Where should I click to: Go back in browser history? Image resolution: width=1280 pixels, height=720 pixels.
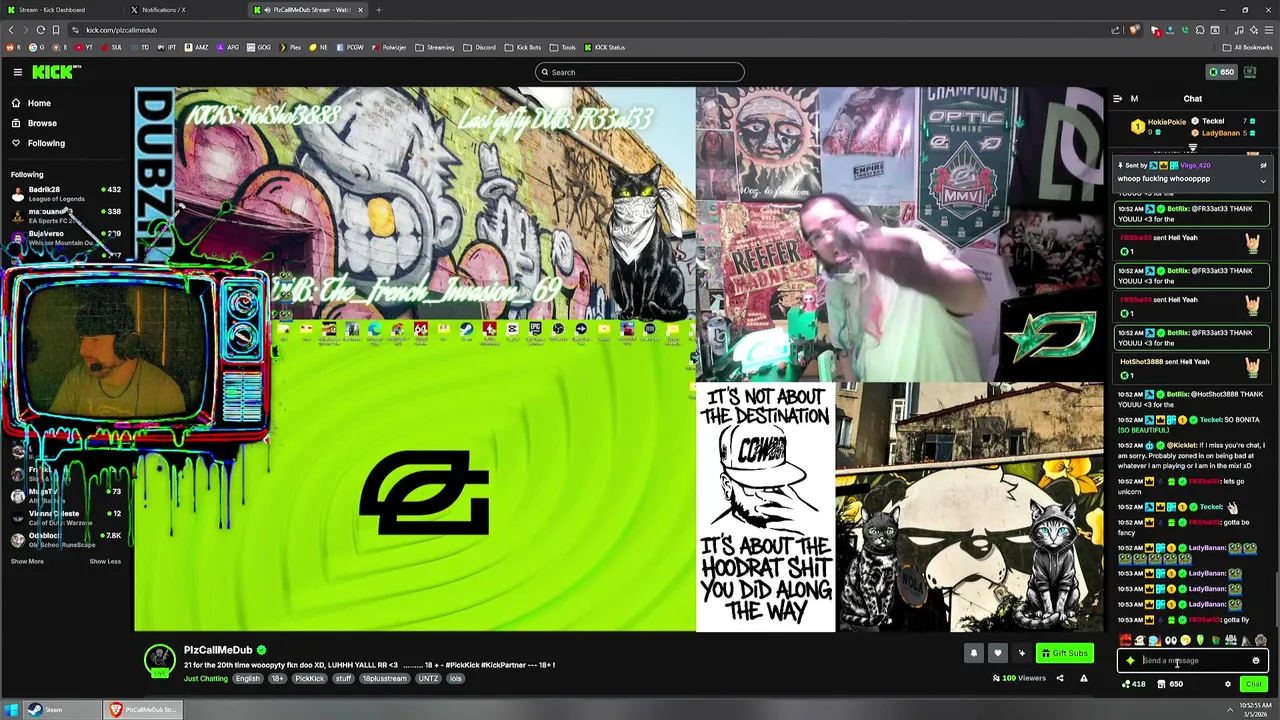click(x=11, y=30)
